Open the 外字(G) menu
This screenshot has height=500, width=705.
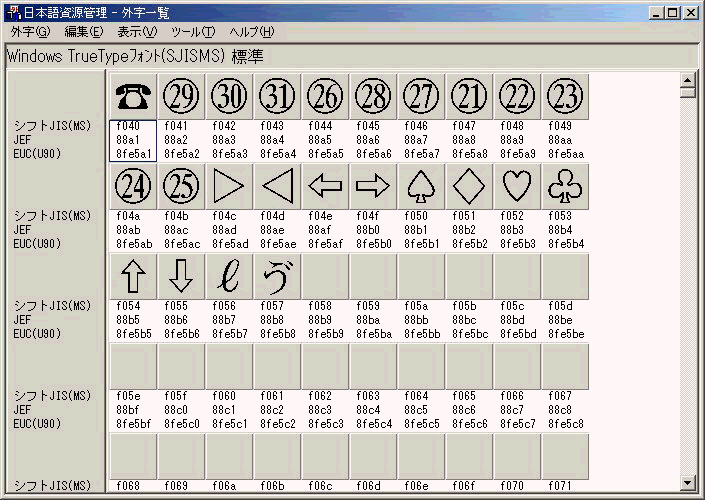point(31,32)
